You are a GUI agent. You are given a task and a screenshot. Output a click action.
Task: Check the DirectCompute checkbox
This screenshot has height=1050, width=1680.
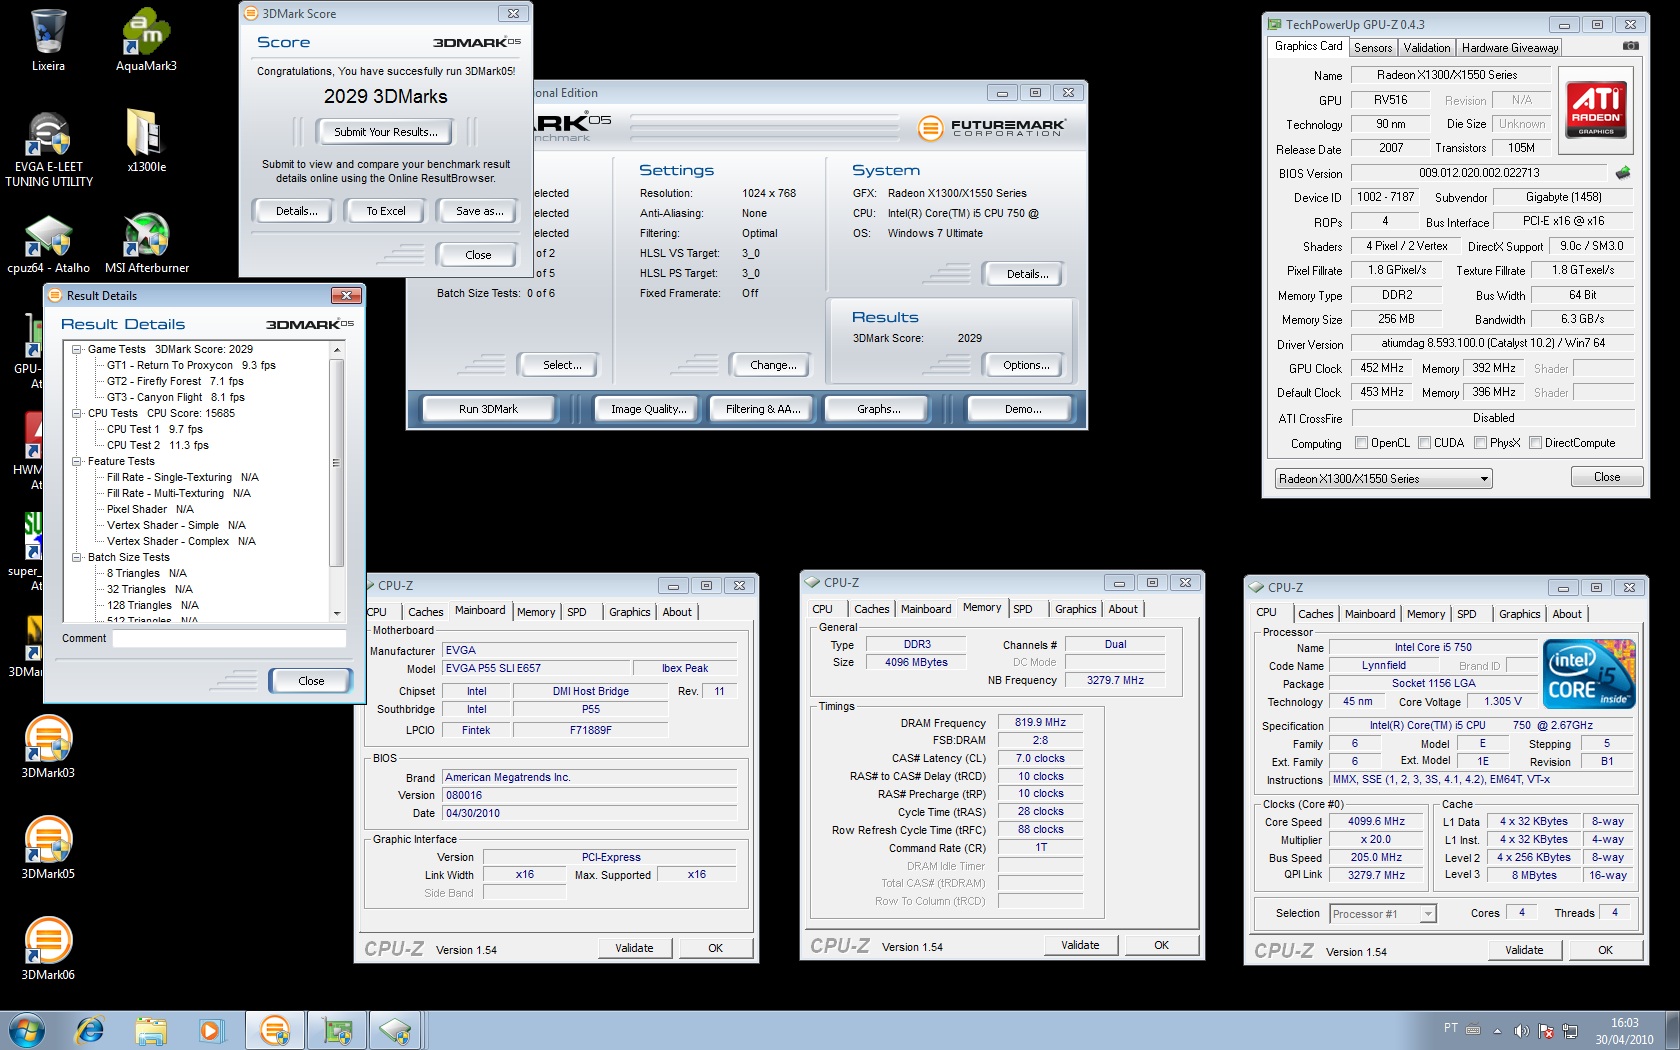[x=1535, y=443]
